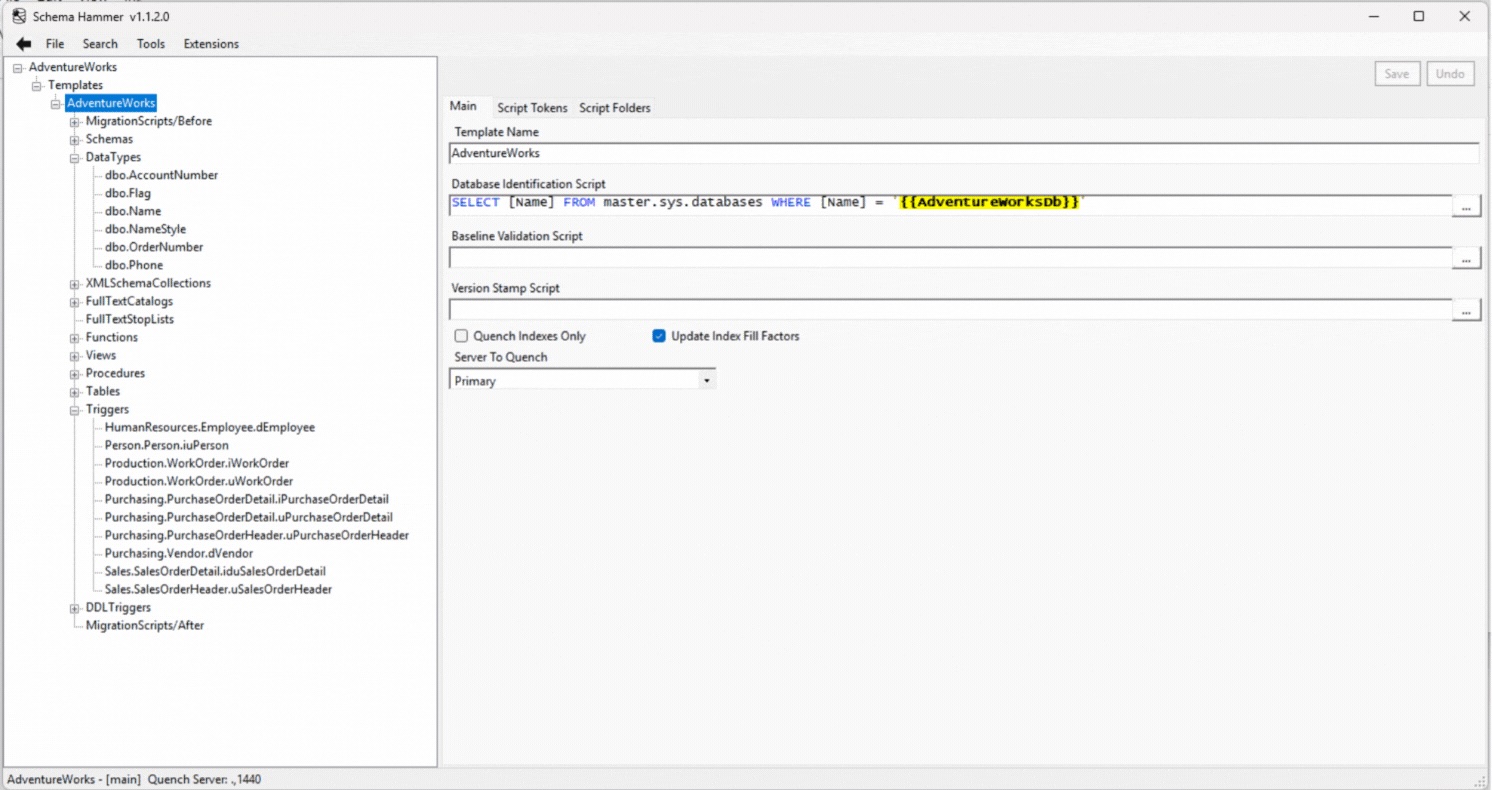Click the Undo button

pos(1450,73)
